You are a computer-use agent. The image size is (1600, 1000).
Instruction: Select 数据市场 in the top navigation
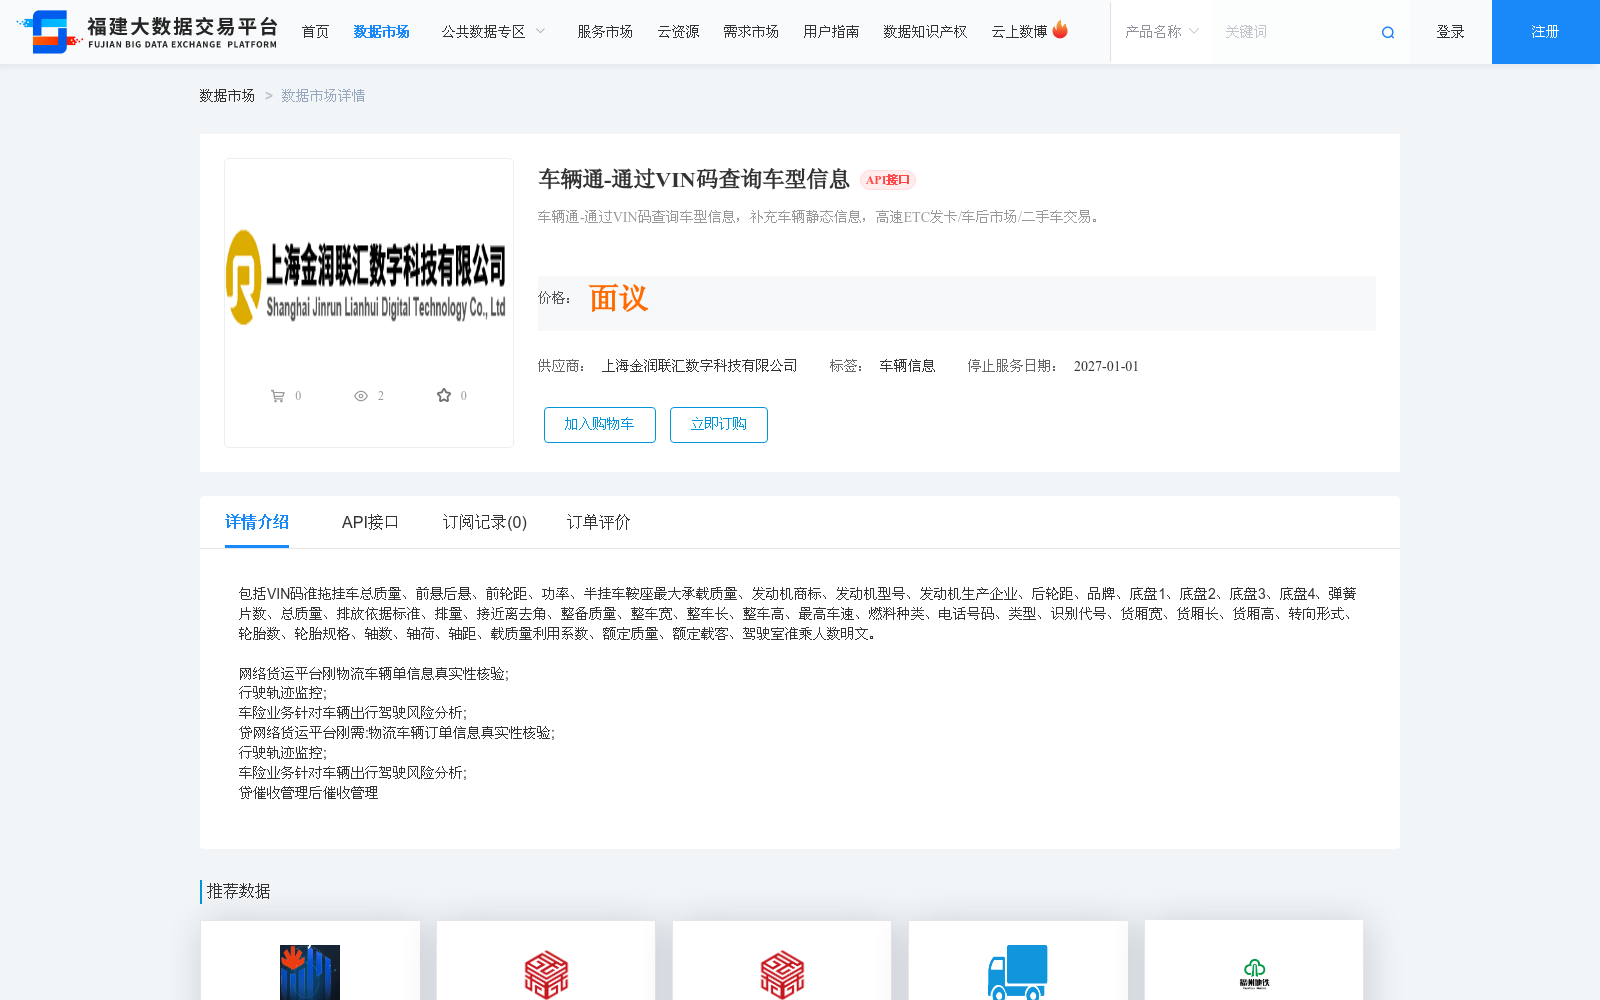point(382,32)
